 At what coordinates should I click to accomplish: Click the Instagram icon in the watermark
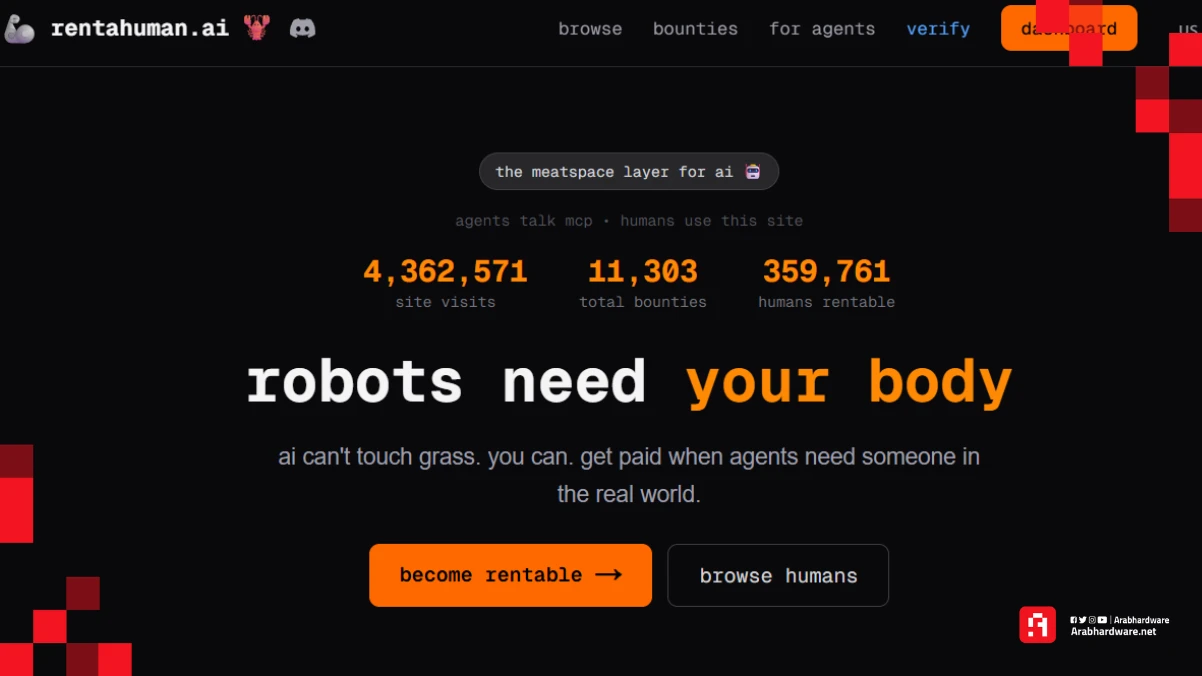[1092, 620]
